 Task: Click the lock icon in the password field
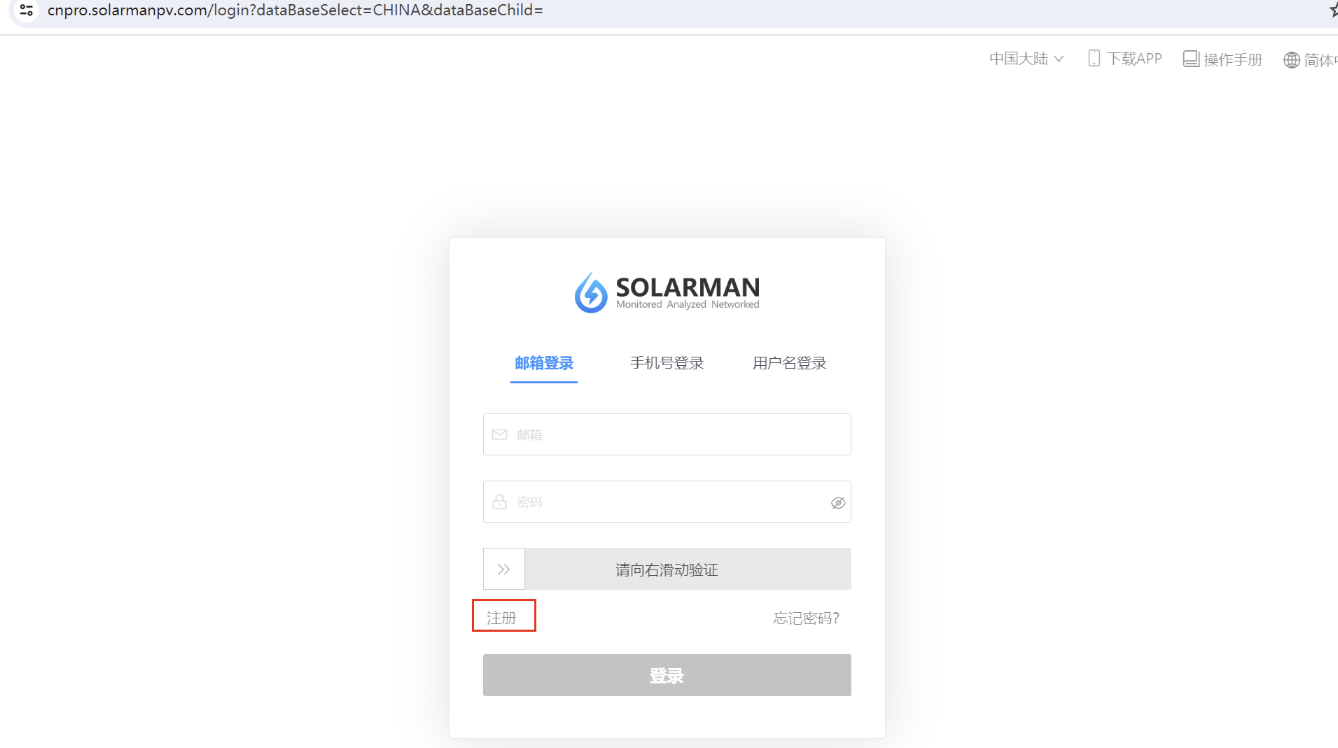click(x=499, y=502)
